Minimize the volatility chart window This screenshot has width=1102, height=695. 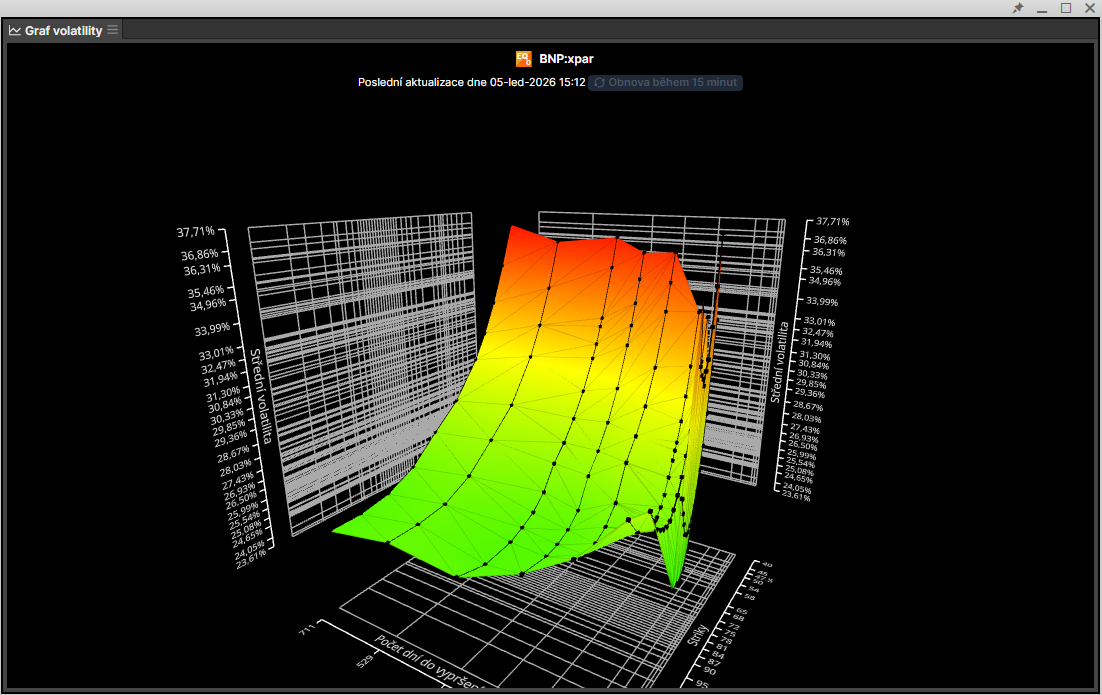1042,8
